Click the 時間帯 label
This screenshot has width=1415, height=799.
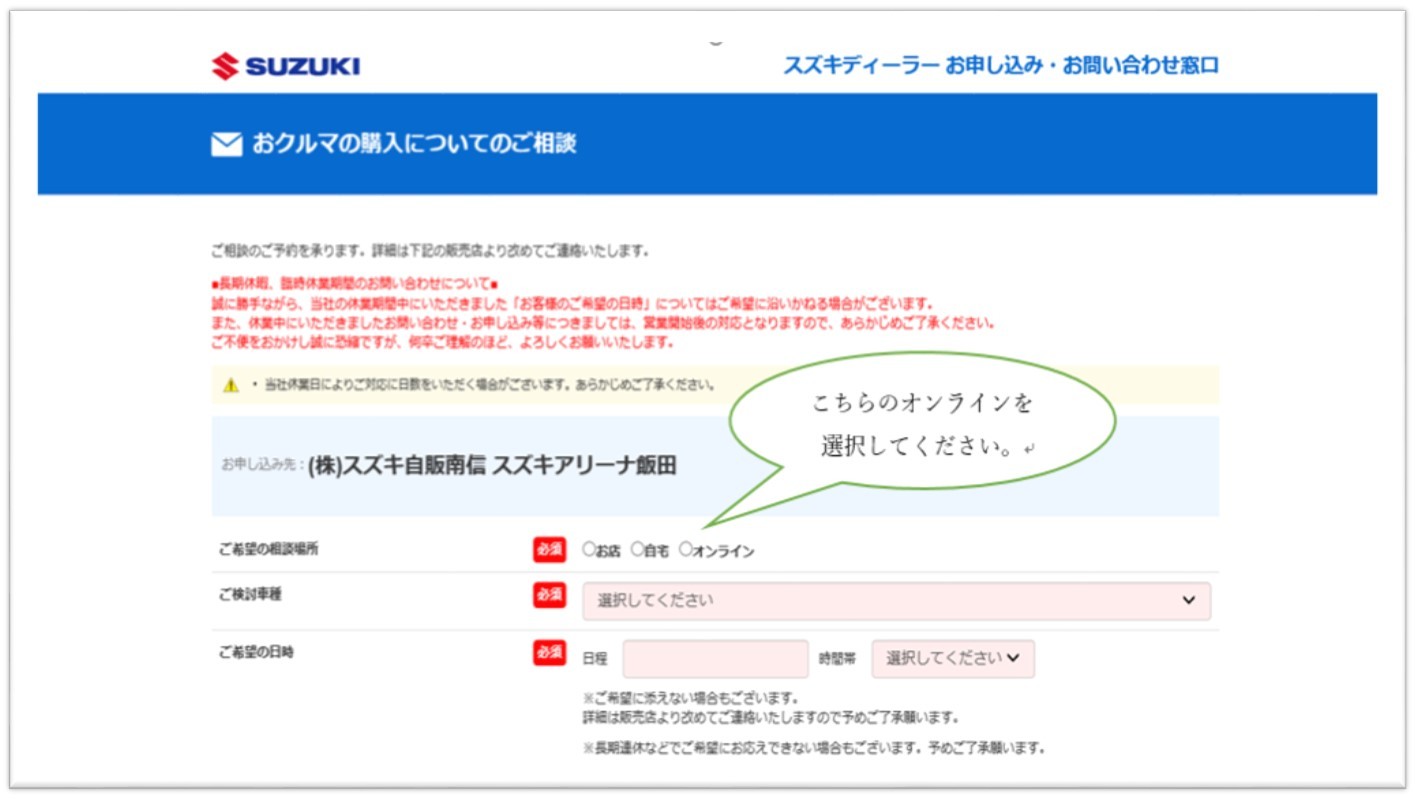click(837, 659)
